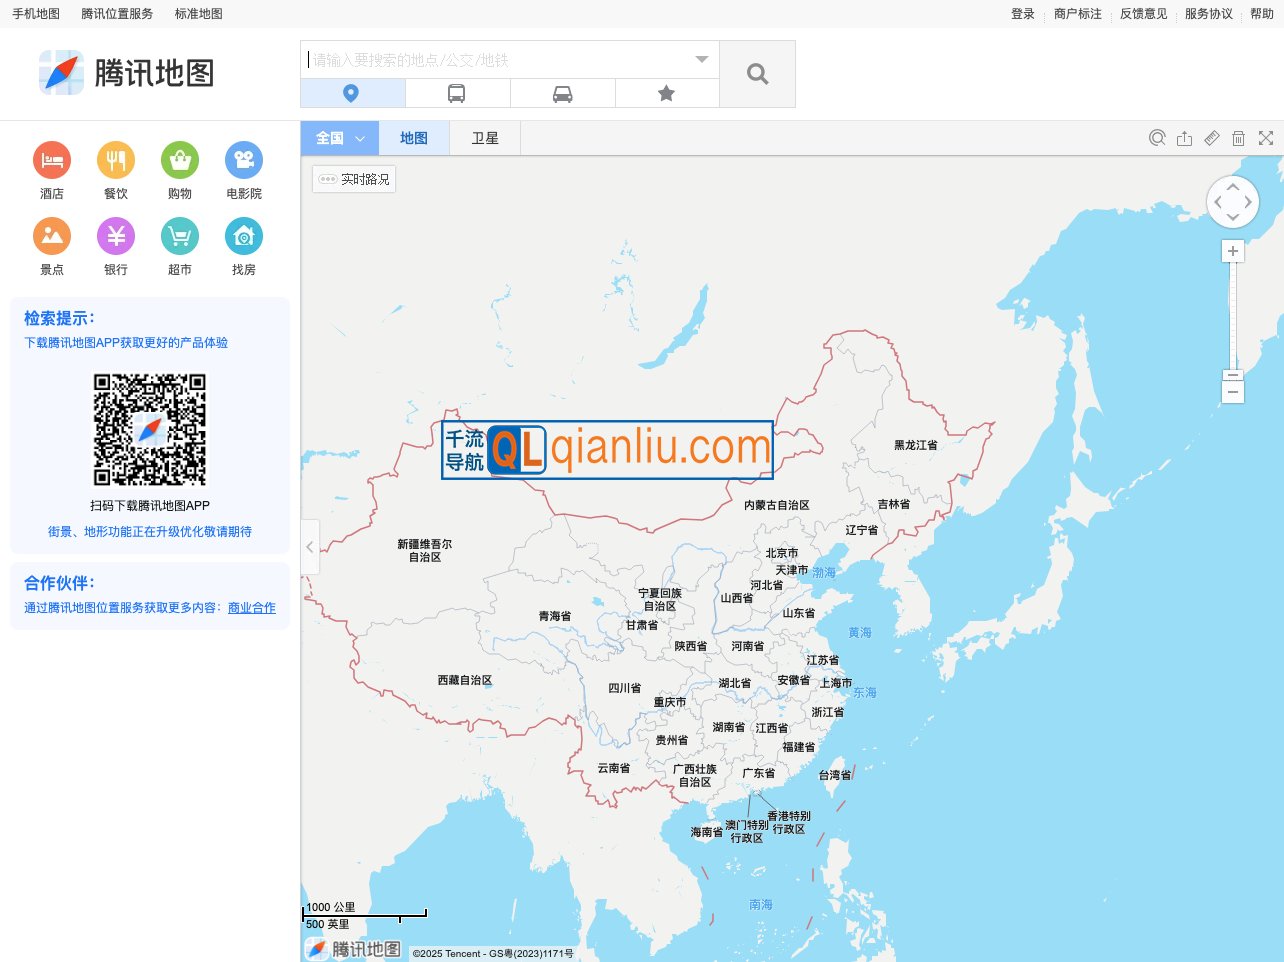
Task: Collapse the left sidebar with the chevron
Action: pos(309,547)
